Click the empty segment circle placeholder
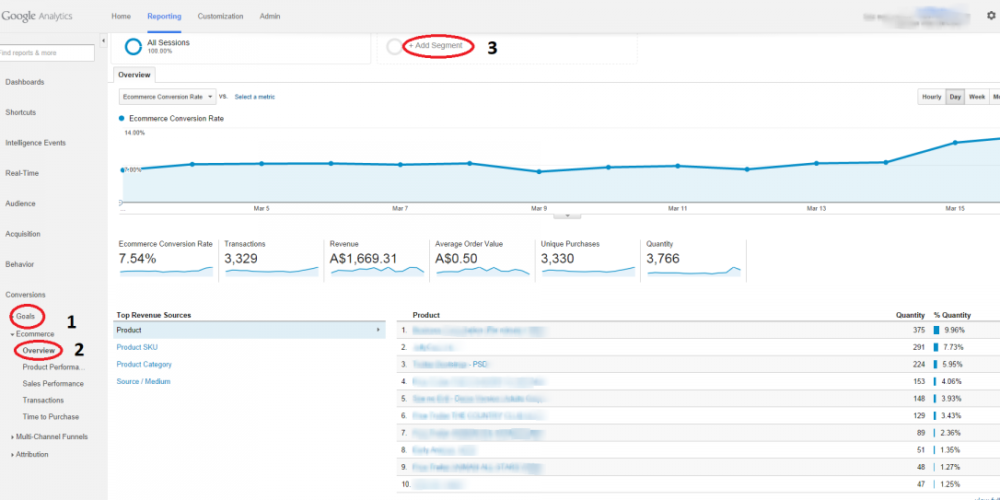This screenshot has height=500, width=1000. [394, 48]
